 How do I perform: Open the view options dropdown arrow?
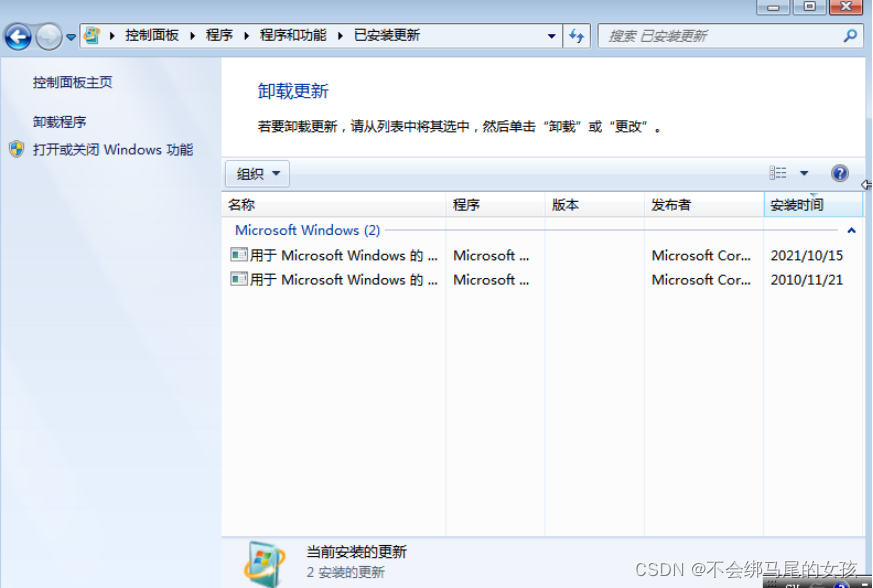(x=804, y=173)
